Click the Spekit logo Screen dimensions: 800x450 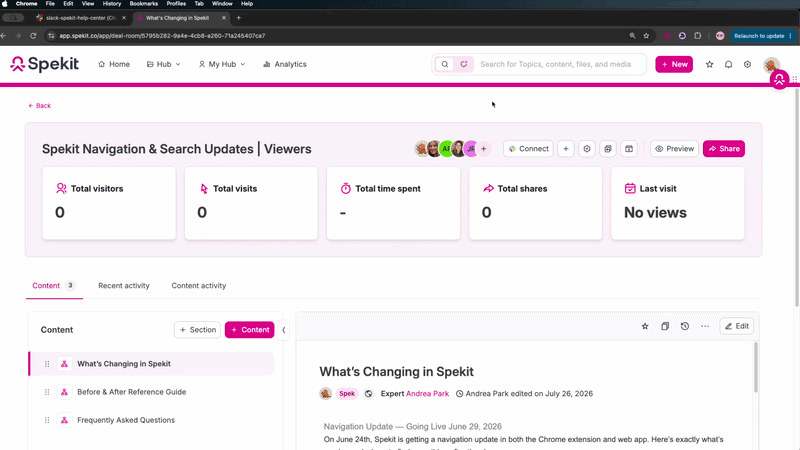pos(44,64)
